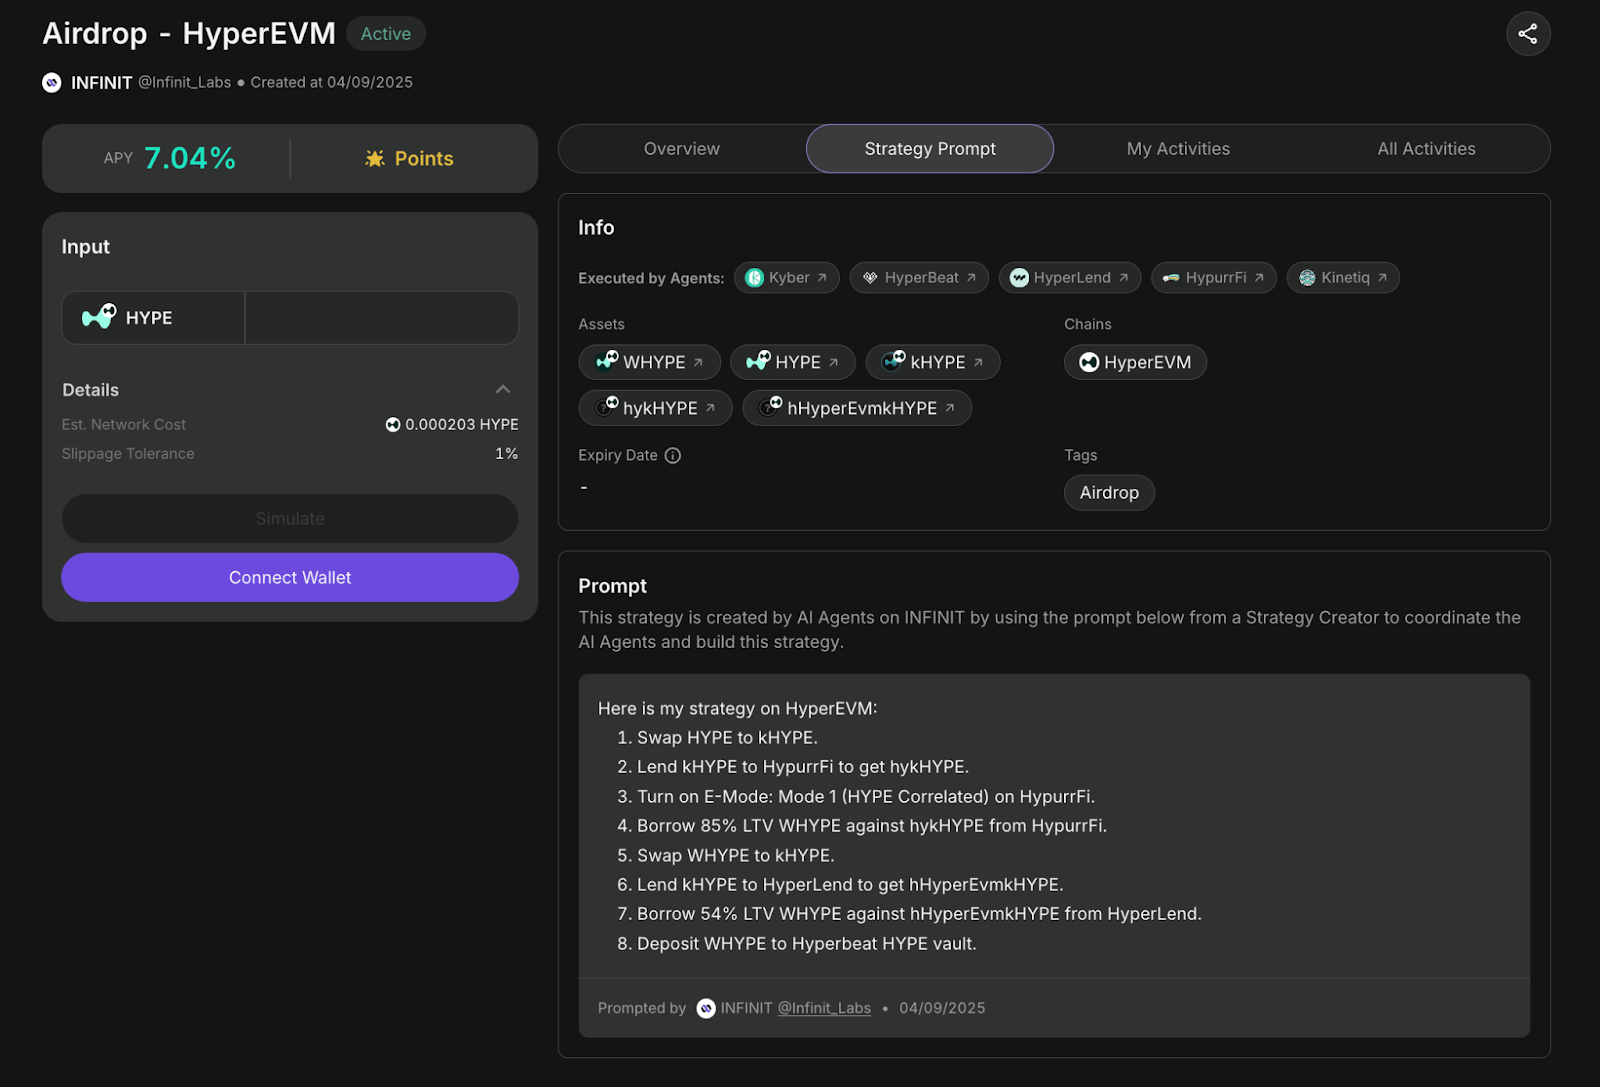Click step 3 'Turn on E-Mode' text
Image resolution: width=1600 pixels, height=1087 pixels.
pyautogui.click(x=866, y=797)
